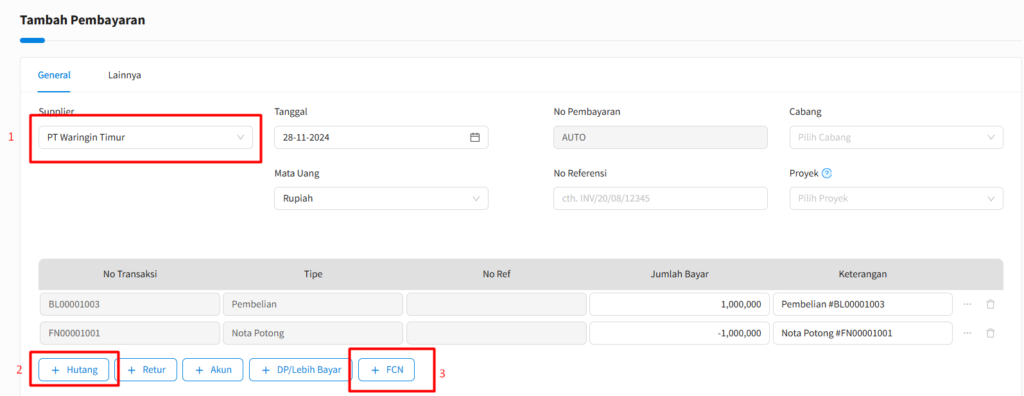Click the No Pembayaran AUTO field
This screenshot has height=396, width=1024.
(x=660, y=137)
